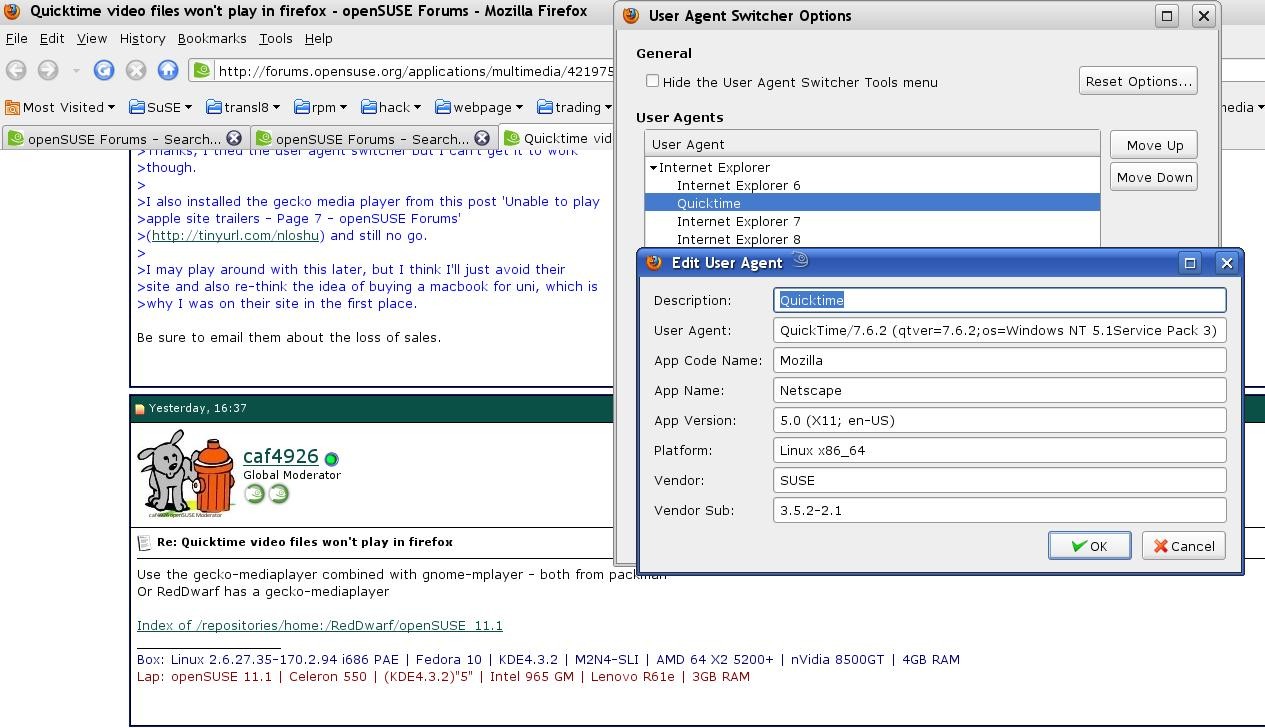The height and width of the screenshot is (728, 1265).
Task: Click the Reset Options... button
Action: tap(1138, 81)
